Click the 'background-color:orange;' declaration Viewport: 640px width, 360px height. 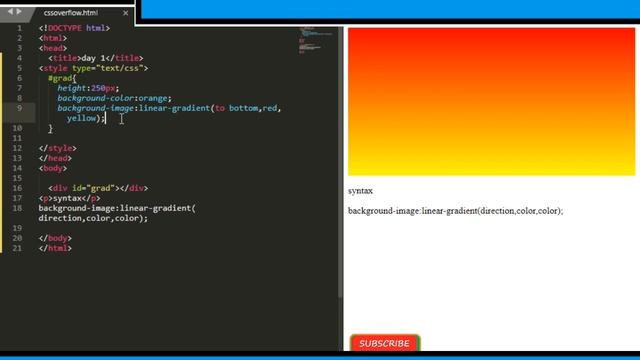[115, 98]
